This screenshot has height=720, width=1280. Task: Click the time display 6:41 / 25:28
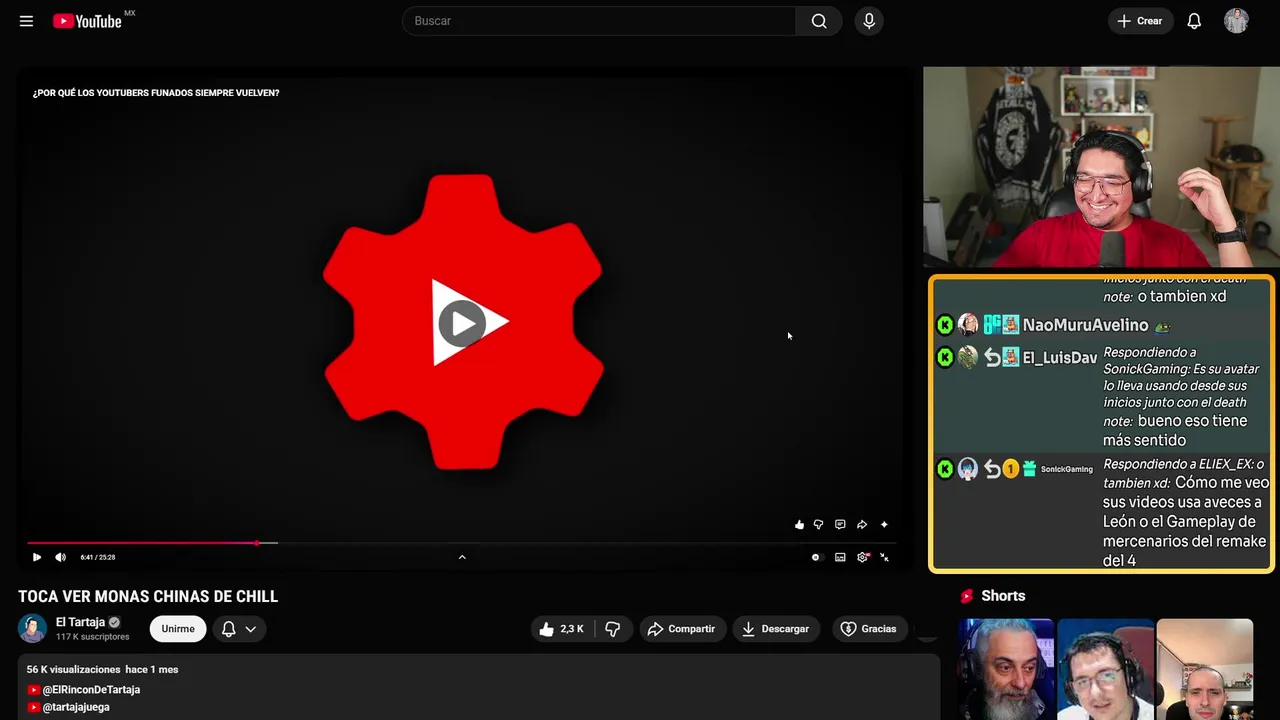[x=98, y=557]
